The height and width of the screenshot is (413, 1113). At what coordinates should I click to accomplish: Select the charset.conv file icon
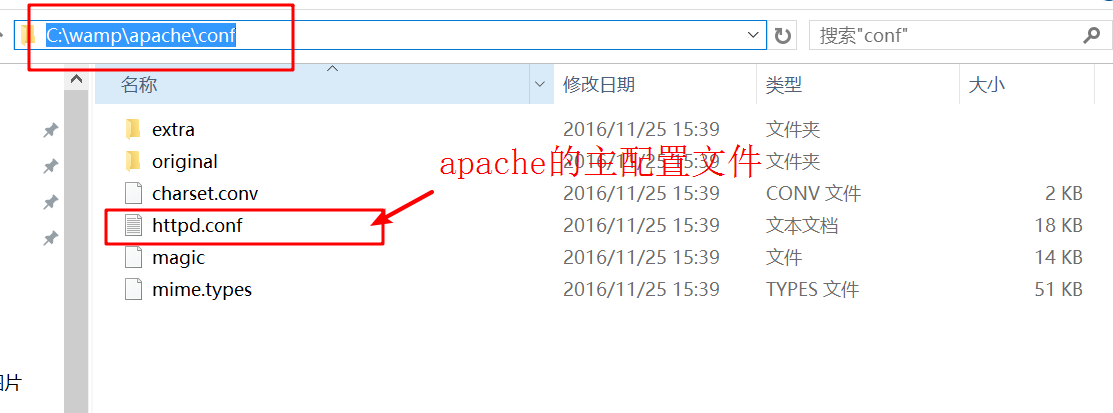click(x=133, y=193)
